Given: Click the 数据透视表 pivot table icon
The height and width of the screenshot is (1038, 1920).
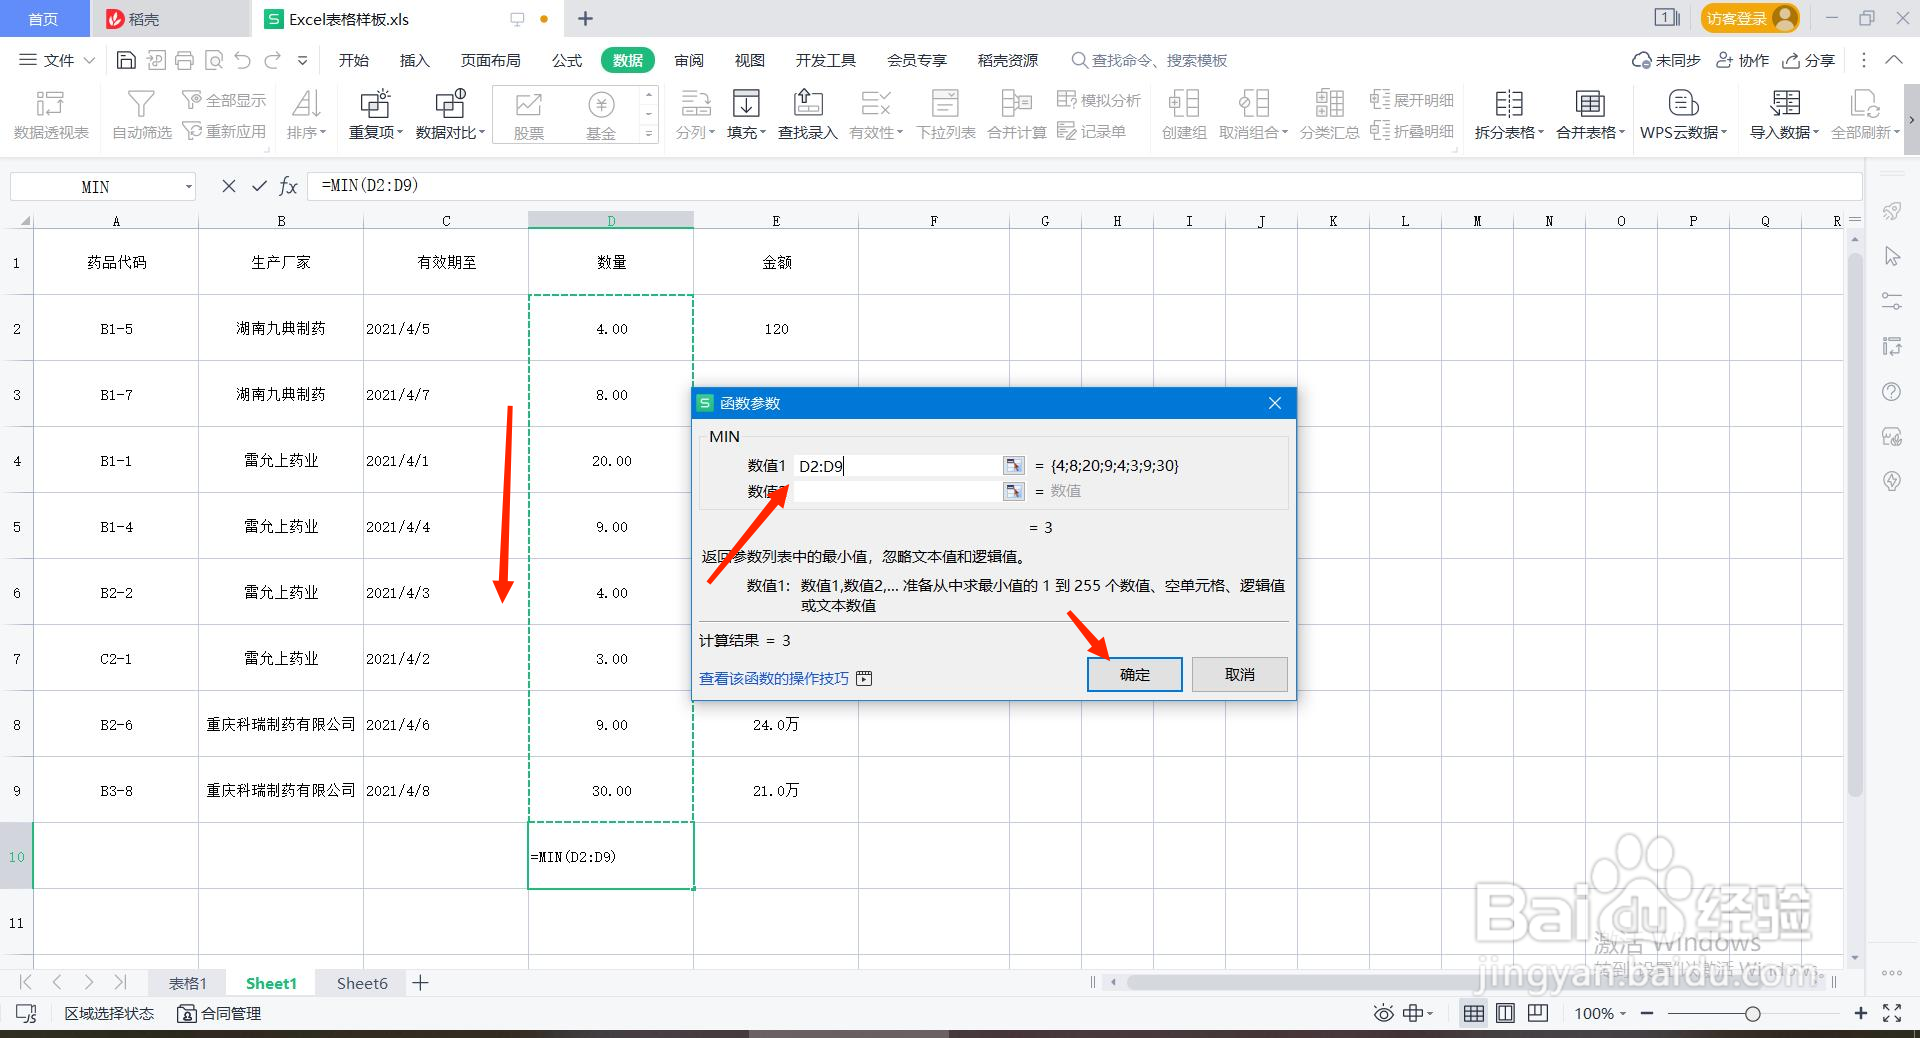Looking at the screenshot, I should click(50, 104).
